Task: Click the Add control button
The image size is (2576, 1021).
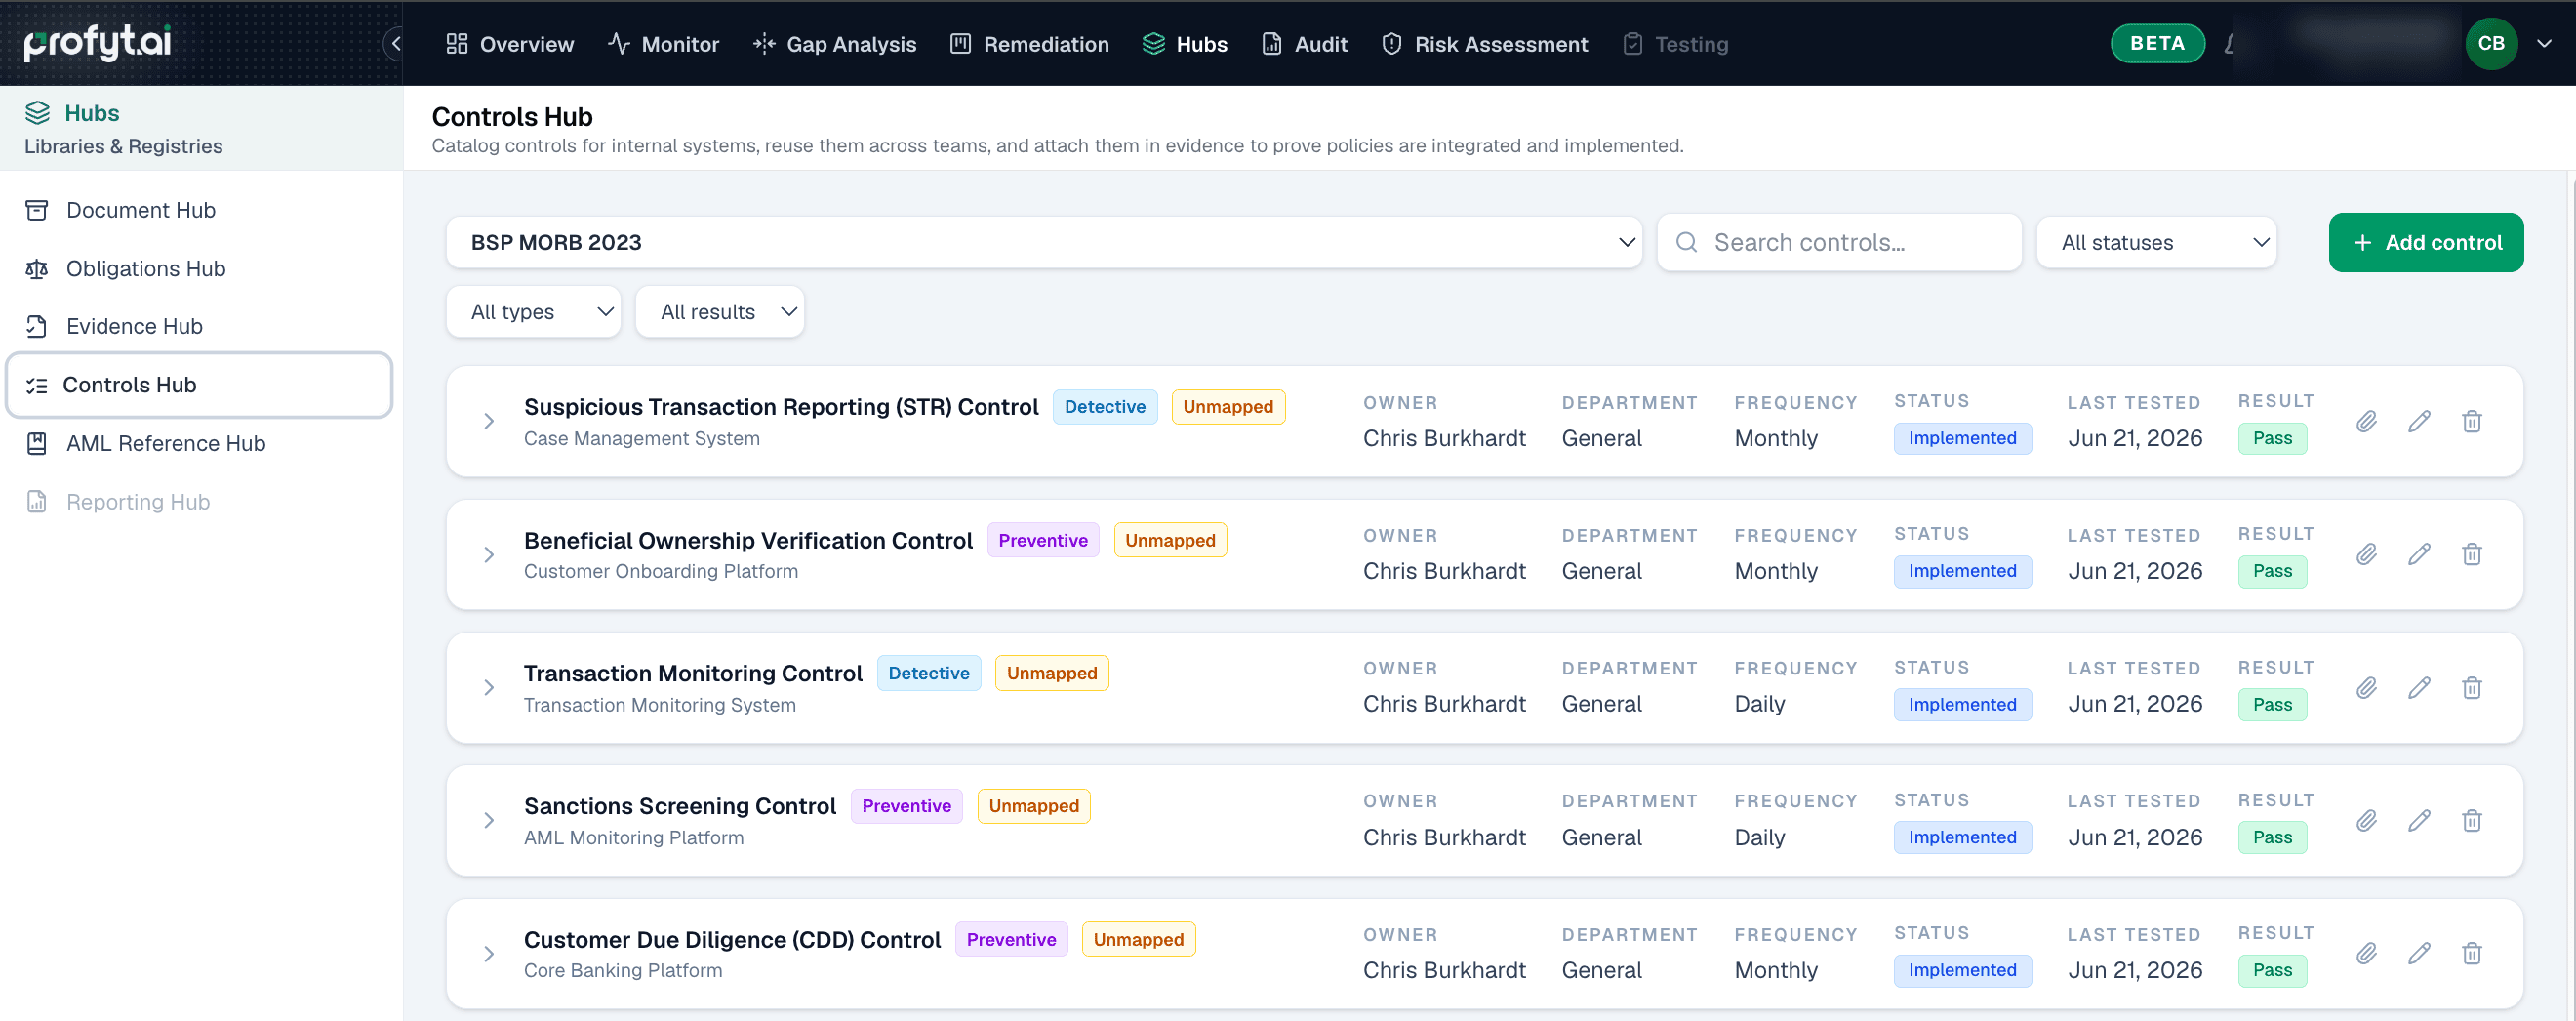Action: [x=2425, y=242]
